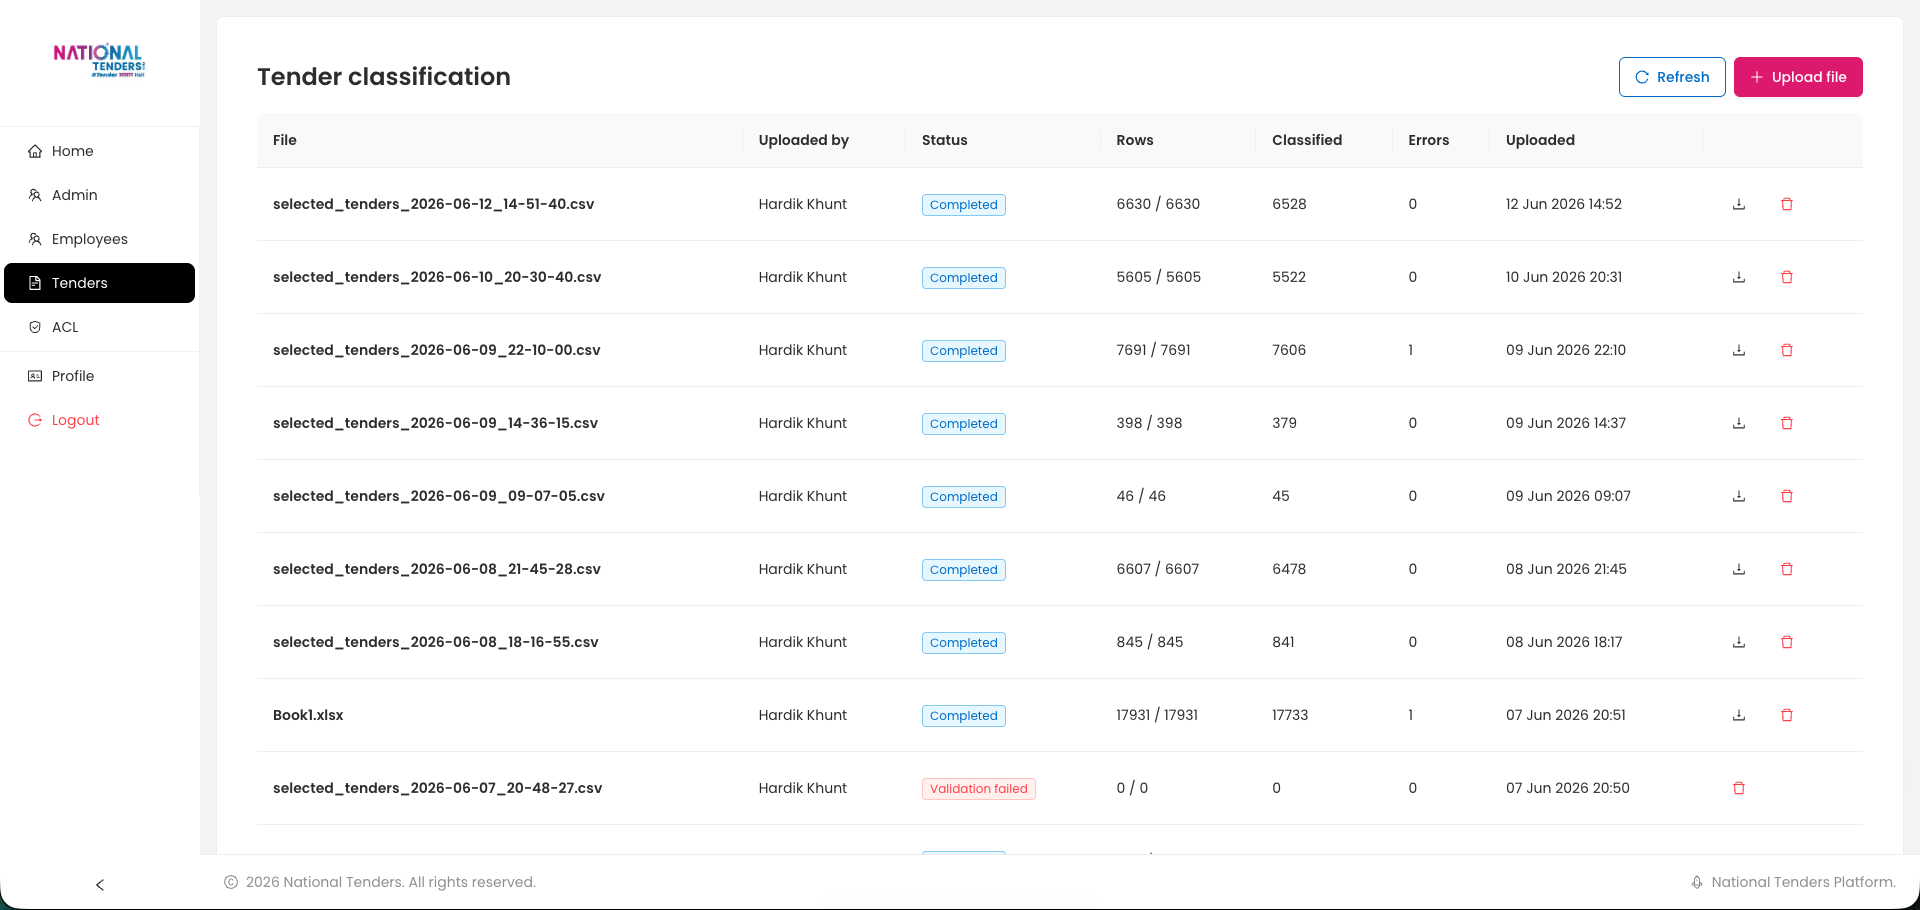
Task: Delete selected_tenders_2026-06-09_22-10-00.csv entry
Action: 1787,350
